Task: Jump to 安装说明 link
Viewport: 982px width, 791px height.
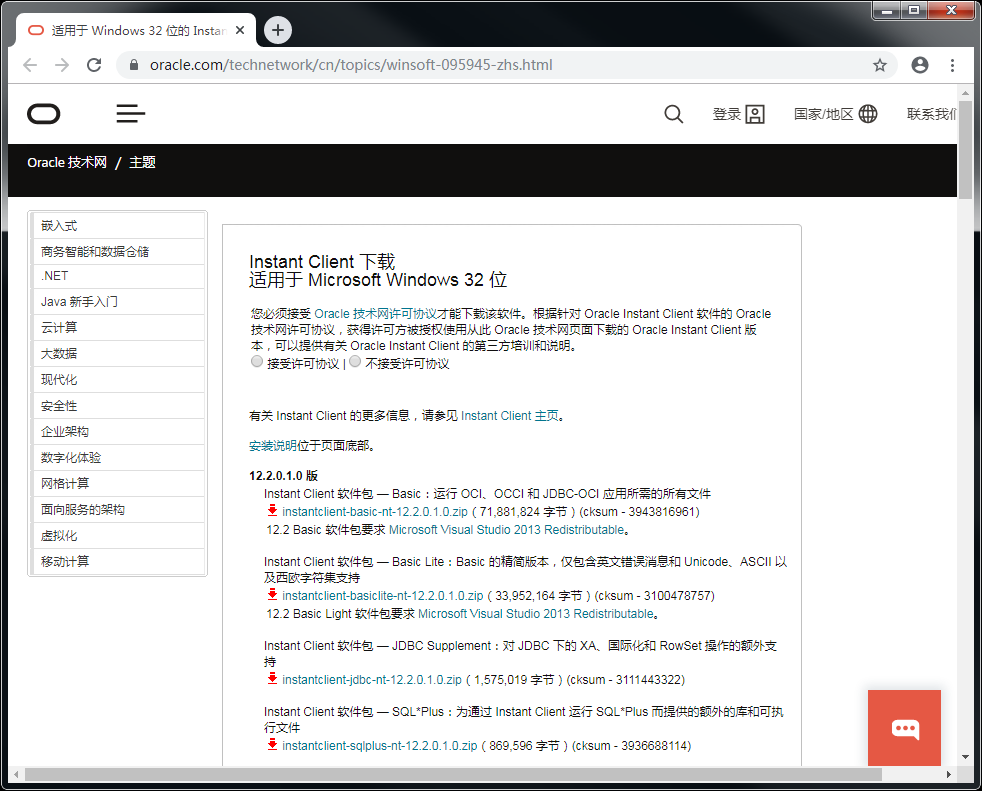Action: tap(273, 446)
